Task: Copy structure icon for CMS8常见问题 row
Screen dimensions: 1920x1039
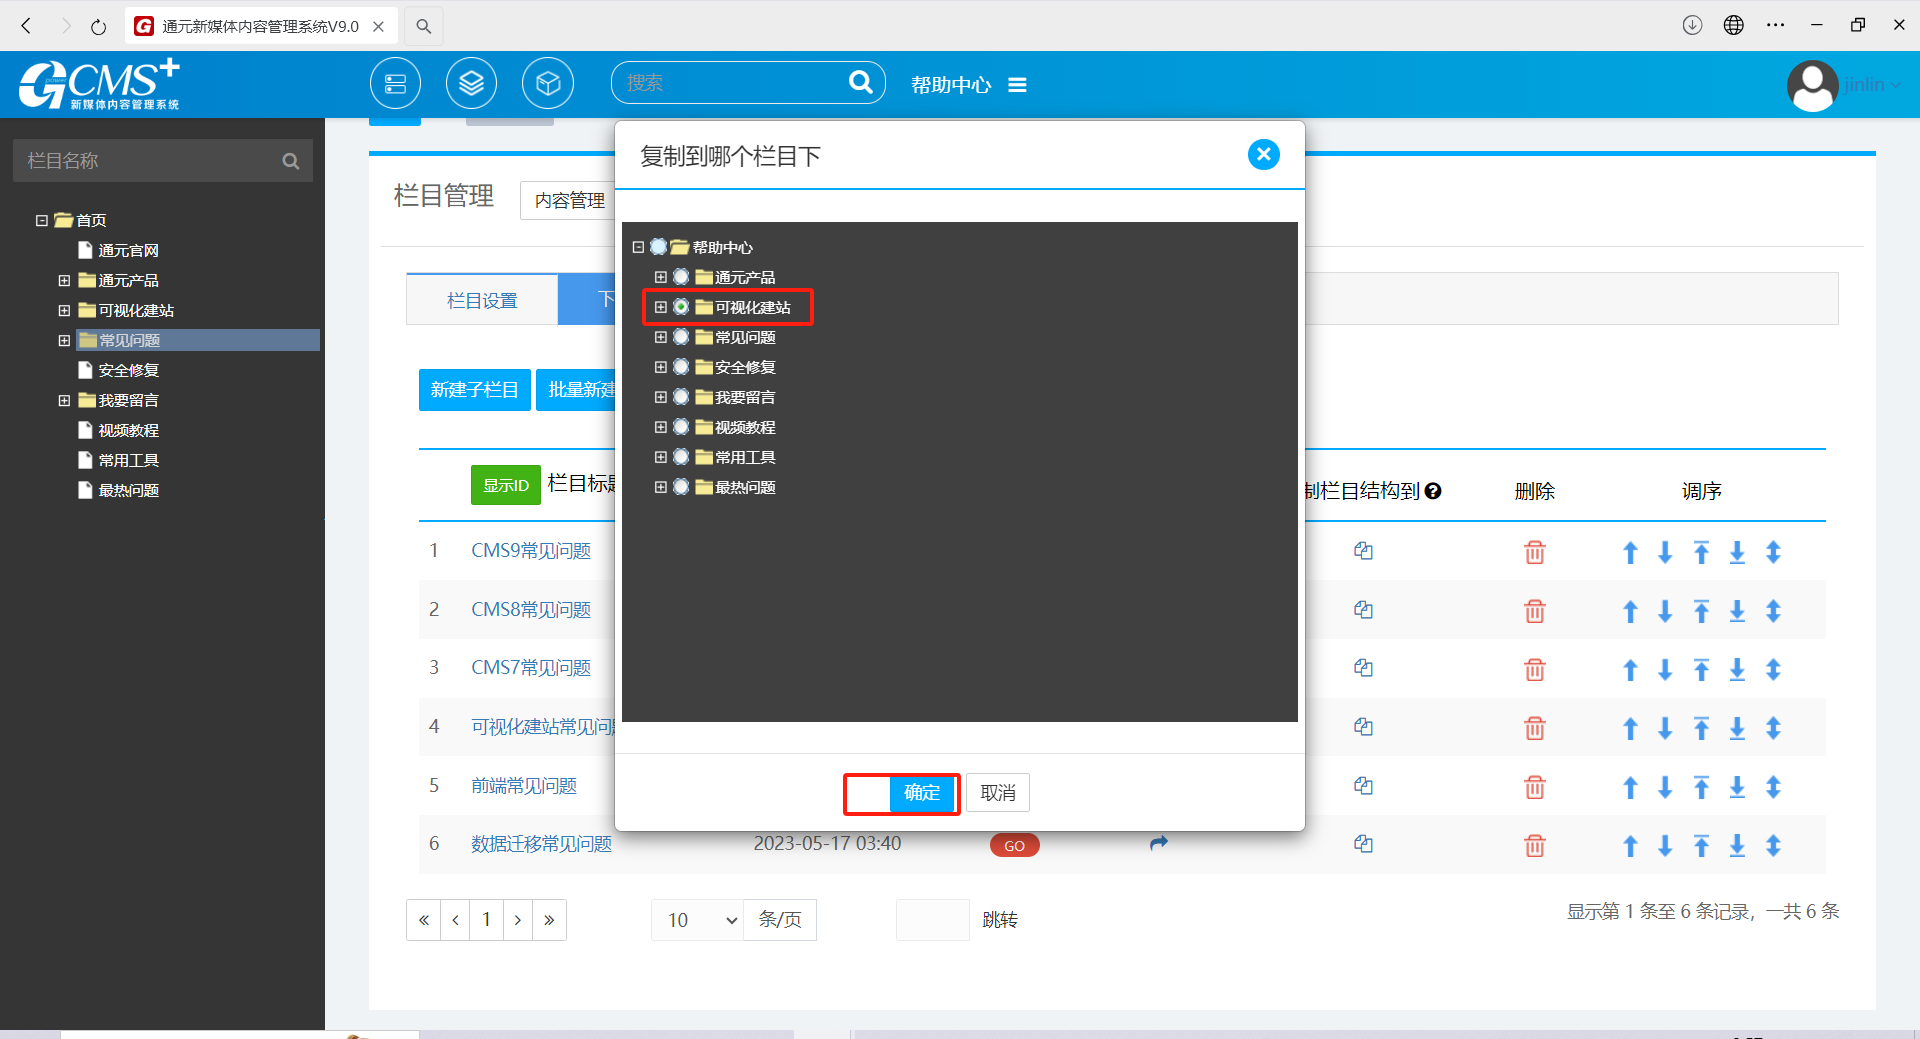Action: (1363, 610)
